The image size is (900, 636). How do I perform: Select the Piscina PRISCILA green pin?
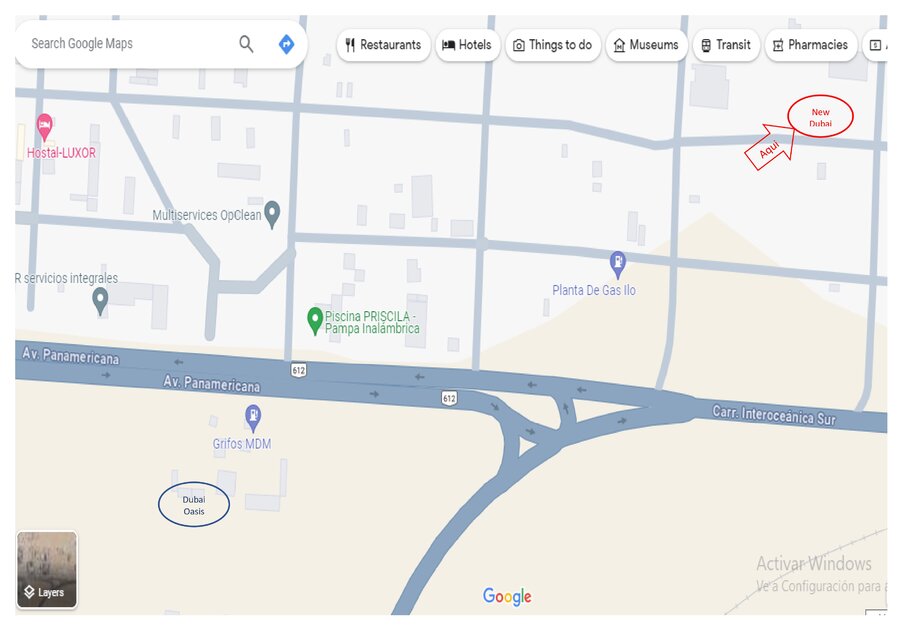tap(315, 321)
